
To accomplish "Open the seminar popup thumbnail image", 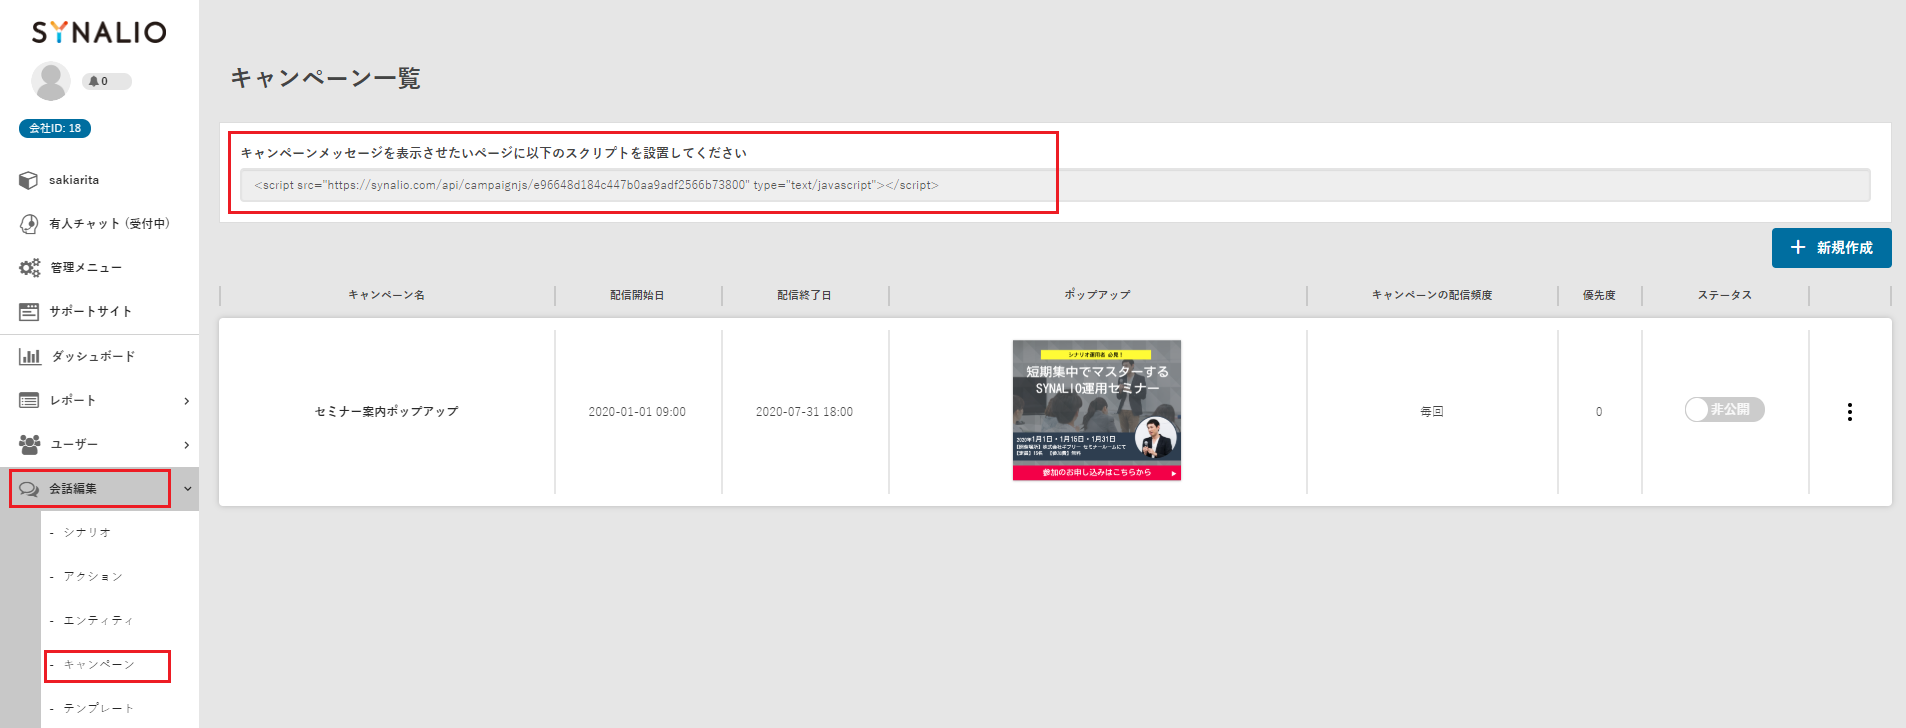I will click(x=1097, y=410).
